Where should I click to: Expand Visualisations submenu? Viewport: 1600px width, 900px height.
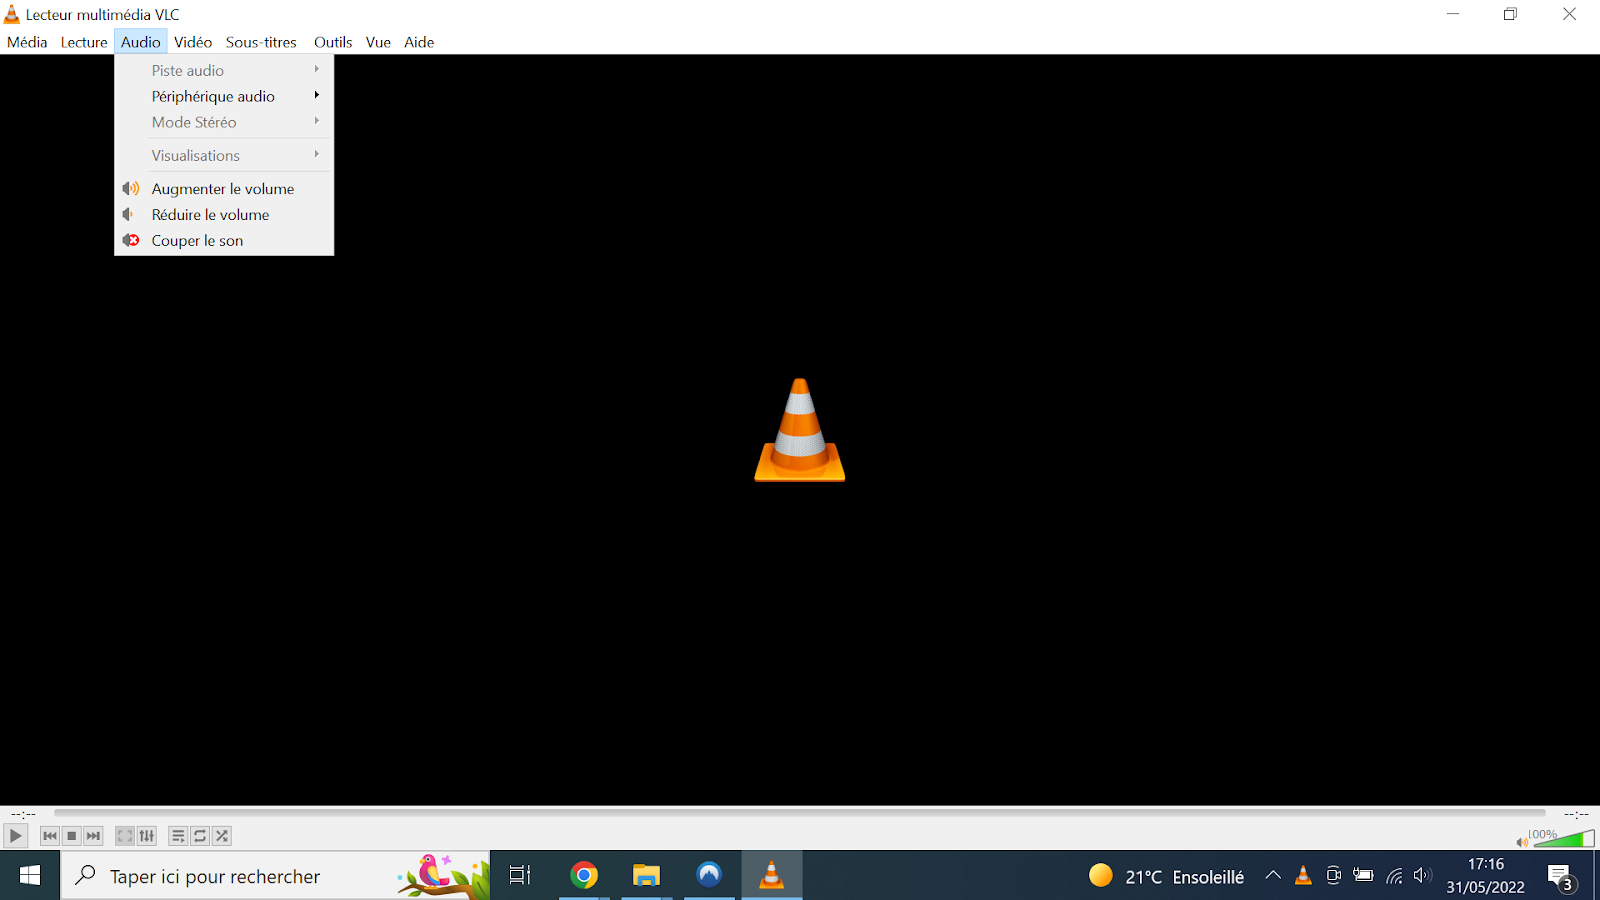[224, 155]
